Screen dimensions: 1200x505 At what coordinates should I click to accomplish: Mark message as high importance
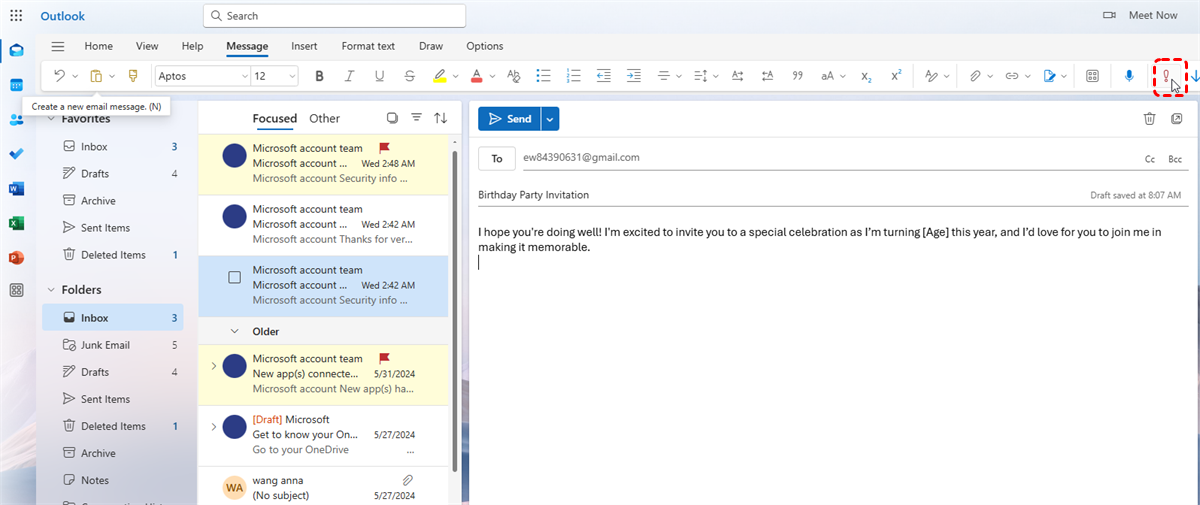pyautogui.click(x=1165, y=76)
